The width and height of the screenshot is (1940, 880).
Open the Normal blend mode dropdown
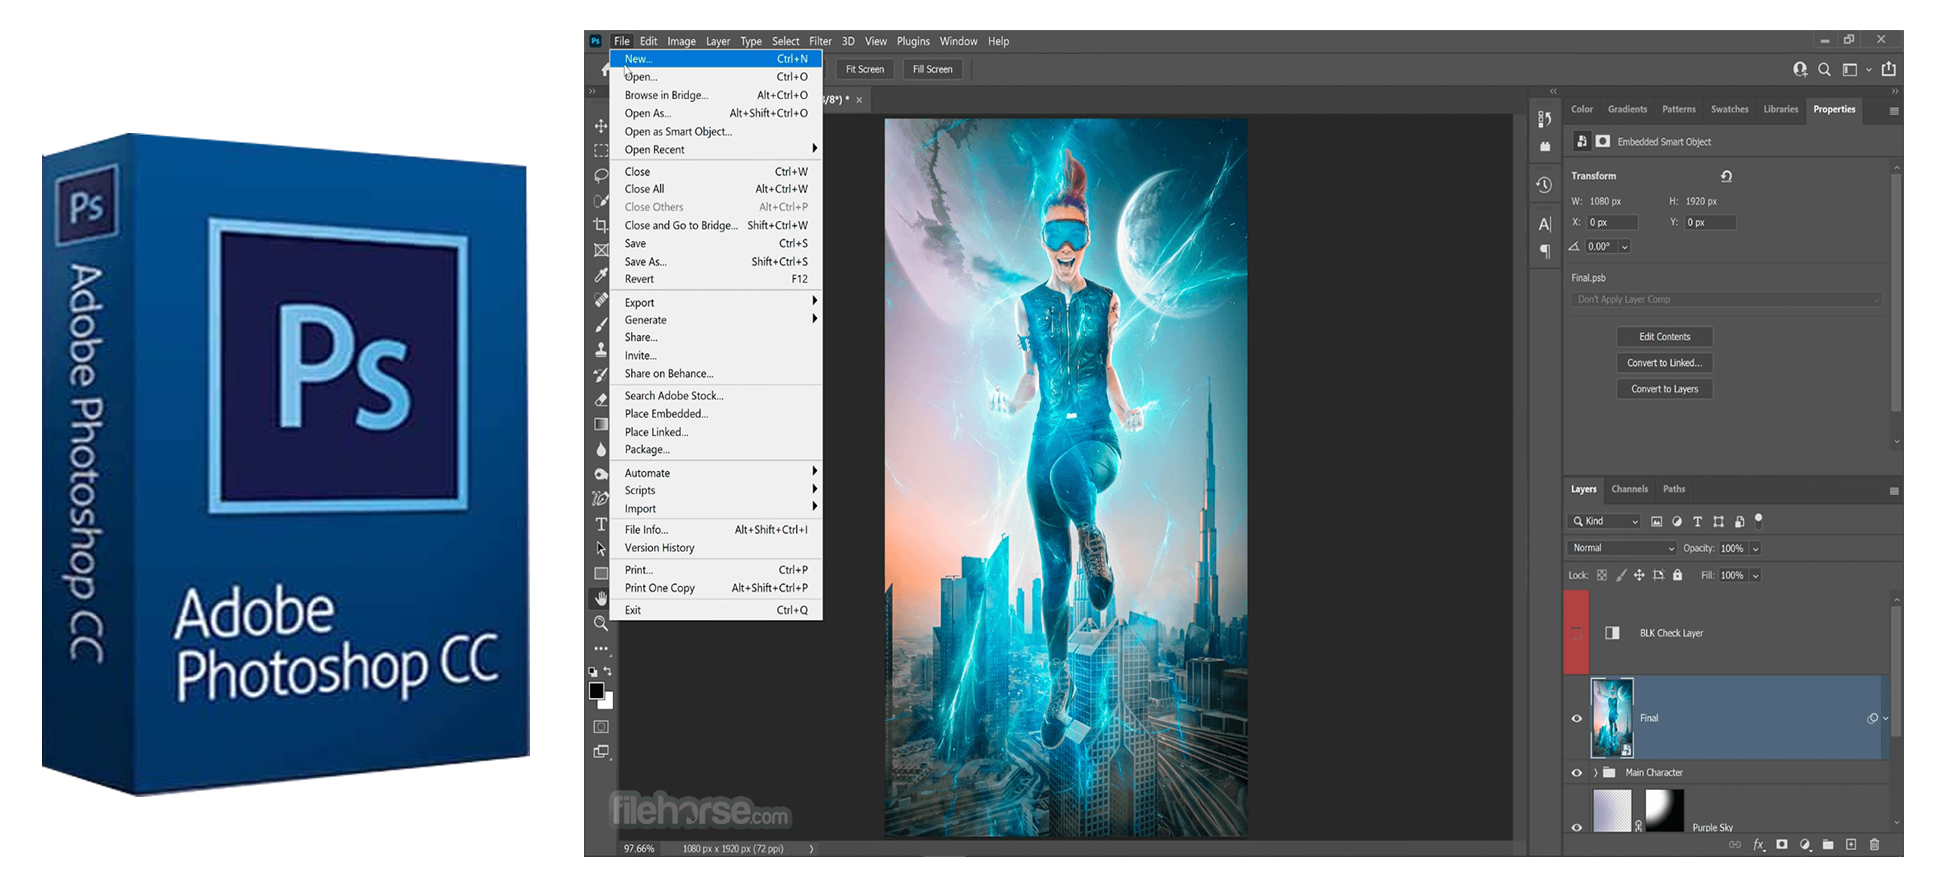[1622, 548]
